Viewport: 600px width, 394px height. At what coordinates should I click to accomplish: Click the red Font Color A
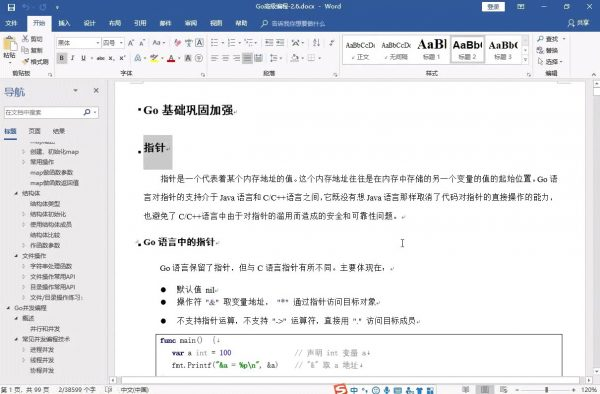click(x=171, y=58)
